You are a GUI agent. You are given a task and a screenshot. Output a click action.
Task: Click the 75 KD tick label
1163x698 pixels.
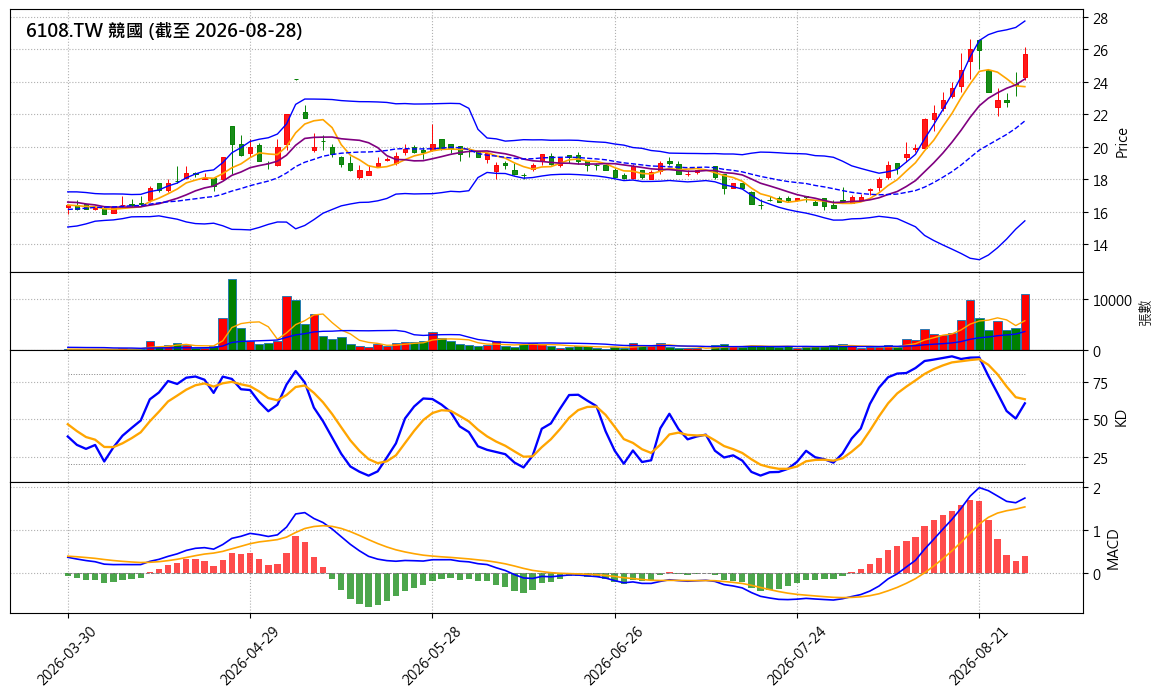point(1100,384)
